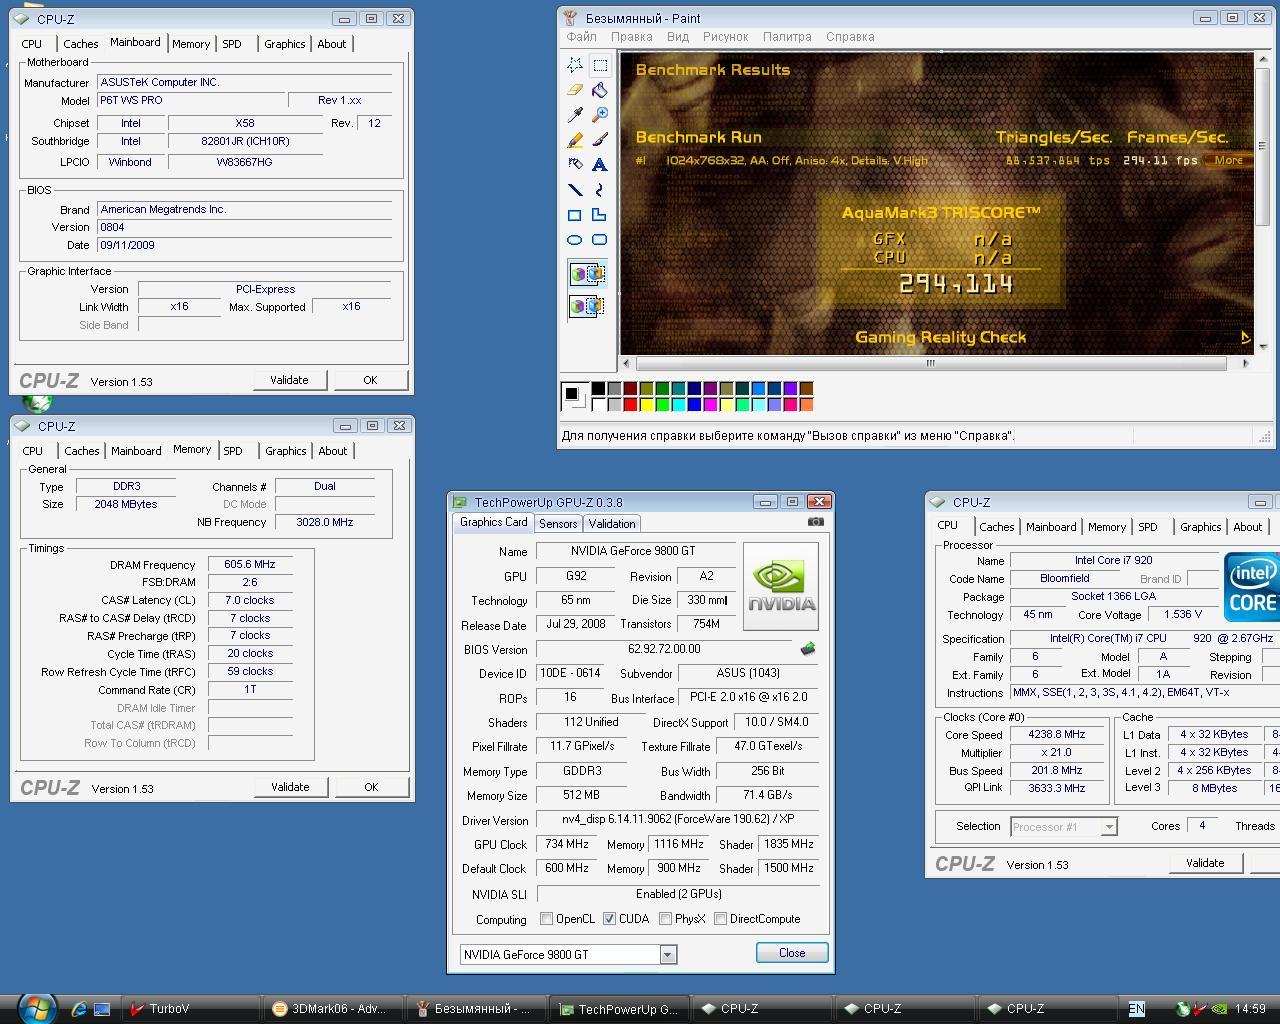Viewport: 1280px width, 1024px height.
Task: Select the Free-Form Select tool in Paint
Action: 575,65
